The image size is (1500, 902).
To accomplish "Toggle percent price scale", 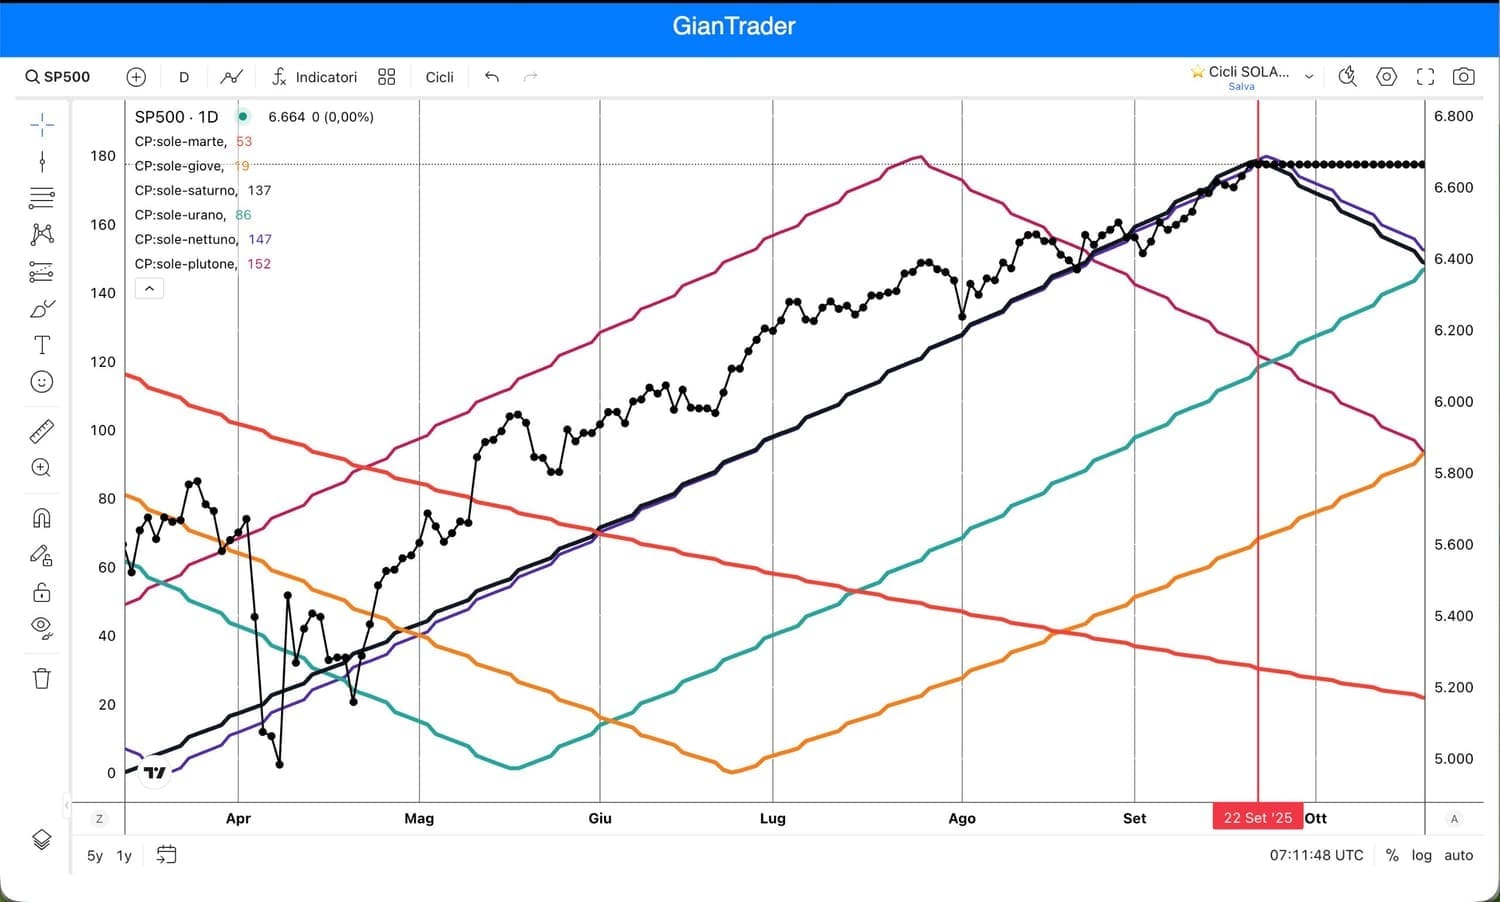I will point(1392,856).
